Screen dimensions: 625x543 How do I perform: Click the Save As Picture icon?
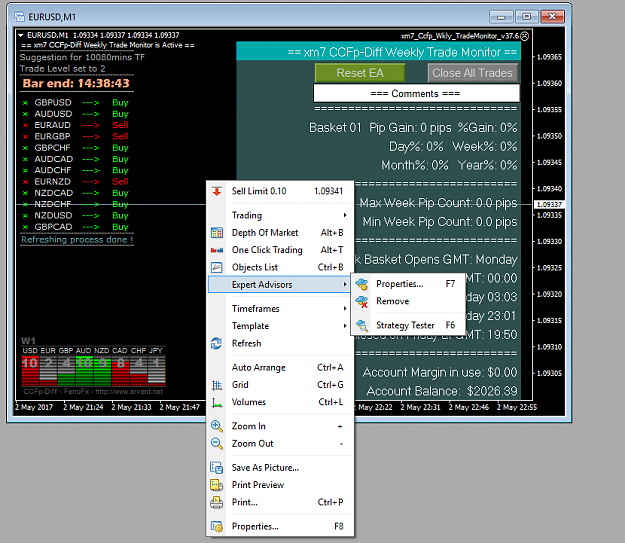(217, 468)
